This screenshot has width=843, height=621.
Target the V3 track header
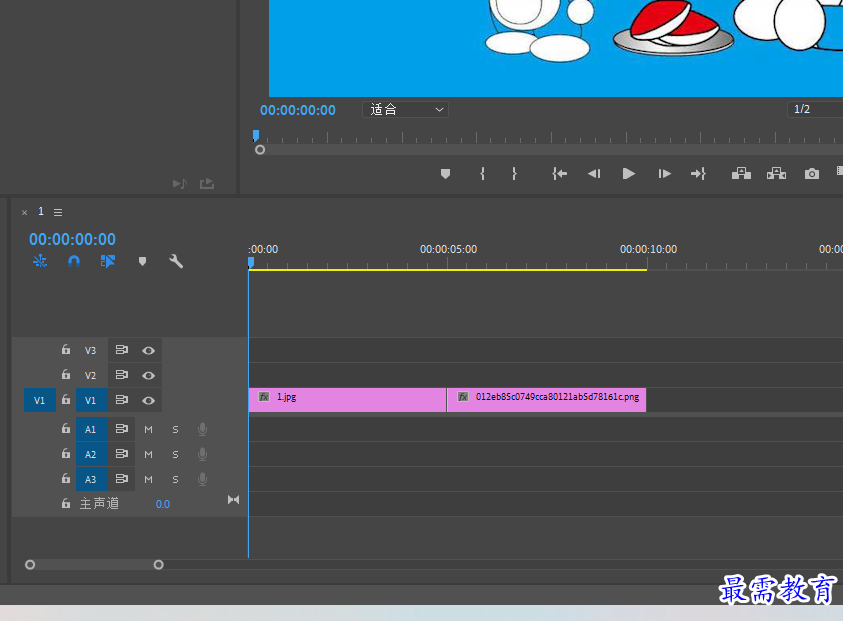[x=91, y=350]
